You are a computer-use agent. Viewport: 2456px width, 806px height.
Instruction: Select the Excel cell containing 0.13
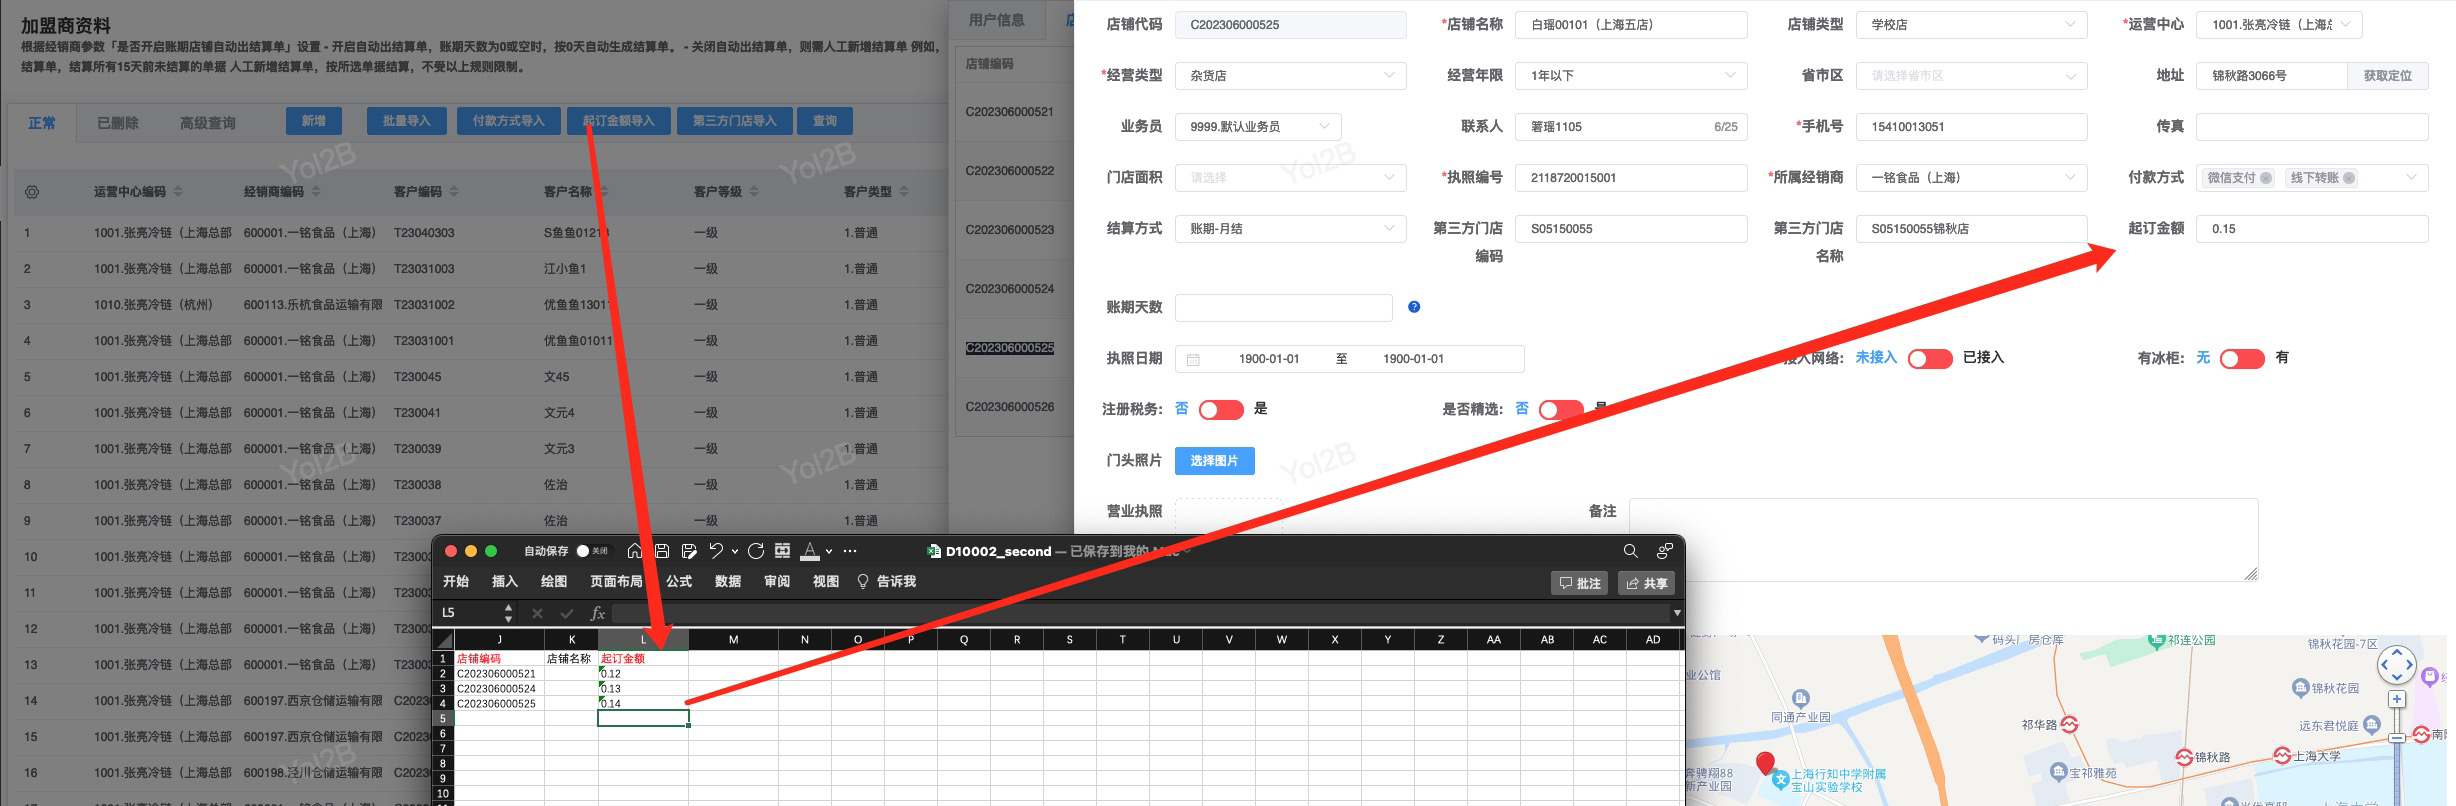click(643, 689)
